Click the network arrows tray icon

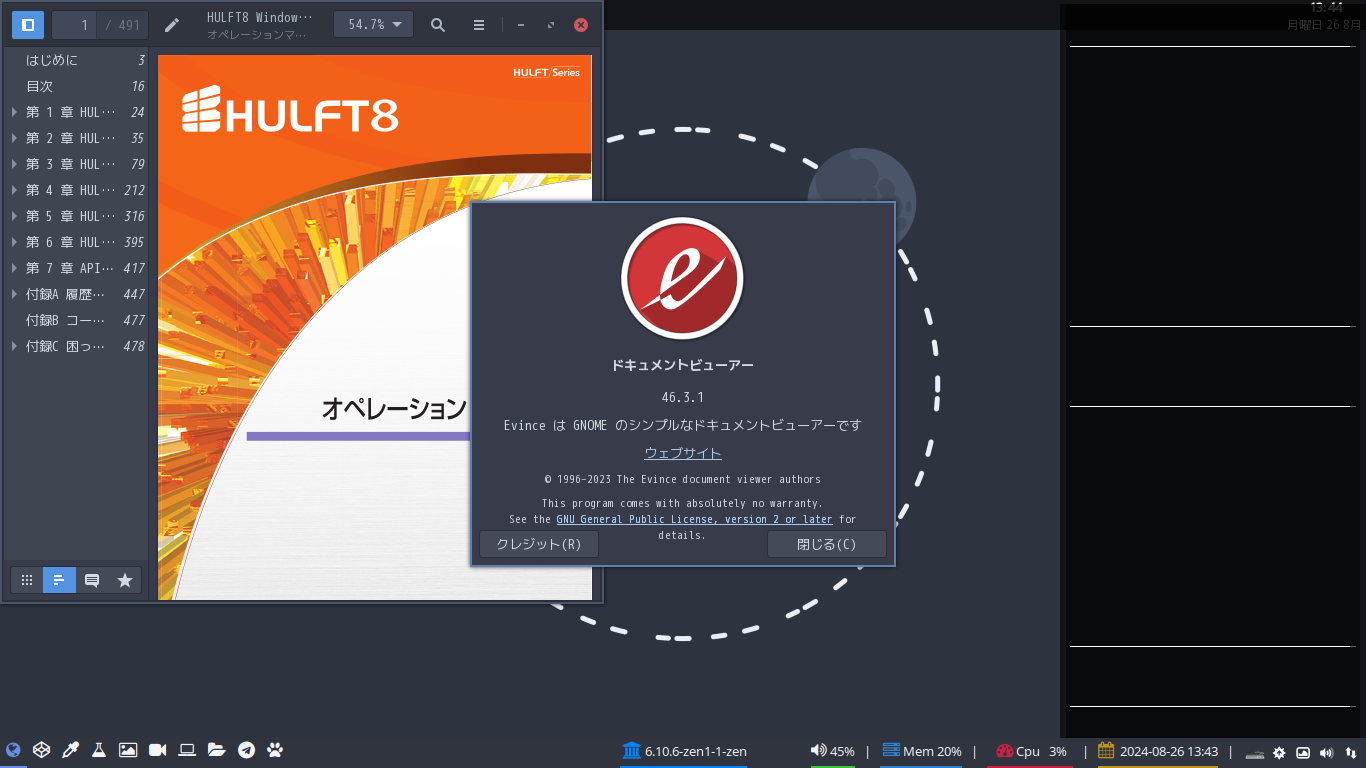(1351, 753)
